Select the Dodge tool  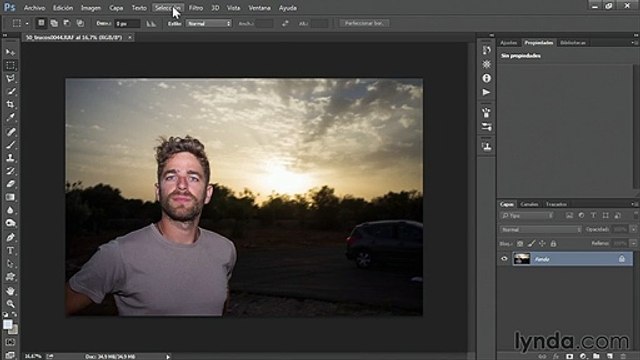pos(10,223)
